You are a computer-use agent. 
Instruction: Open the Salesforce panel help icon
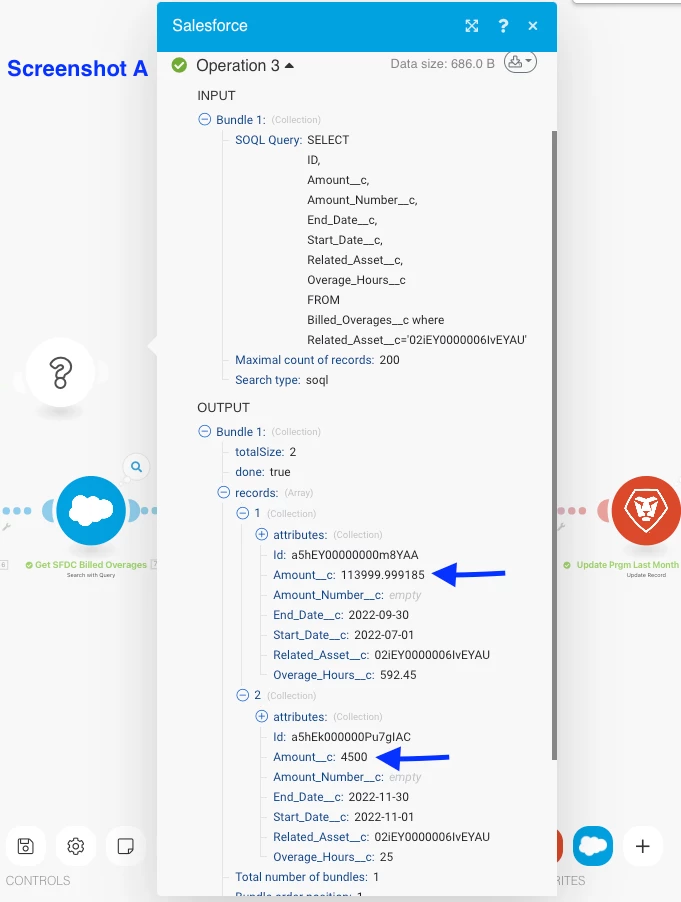coord(503,26)
